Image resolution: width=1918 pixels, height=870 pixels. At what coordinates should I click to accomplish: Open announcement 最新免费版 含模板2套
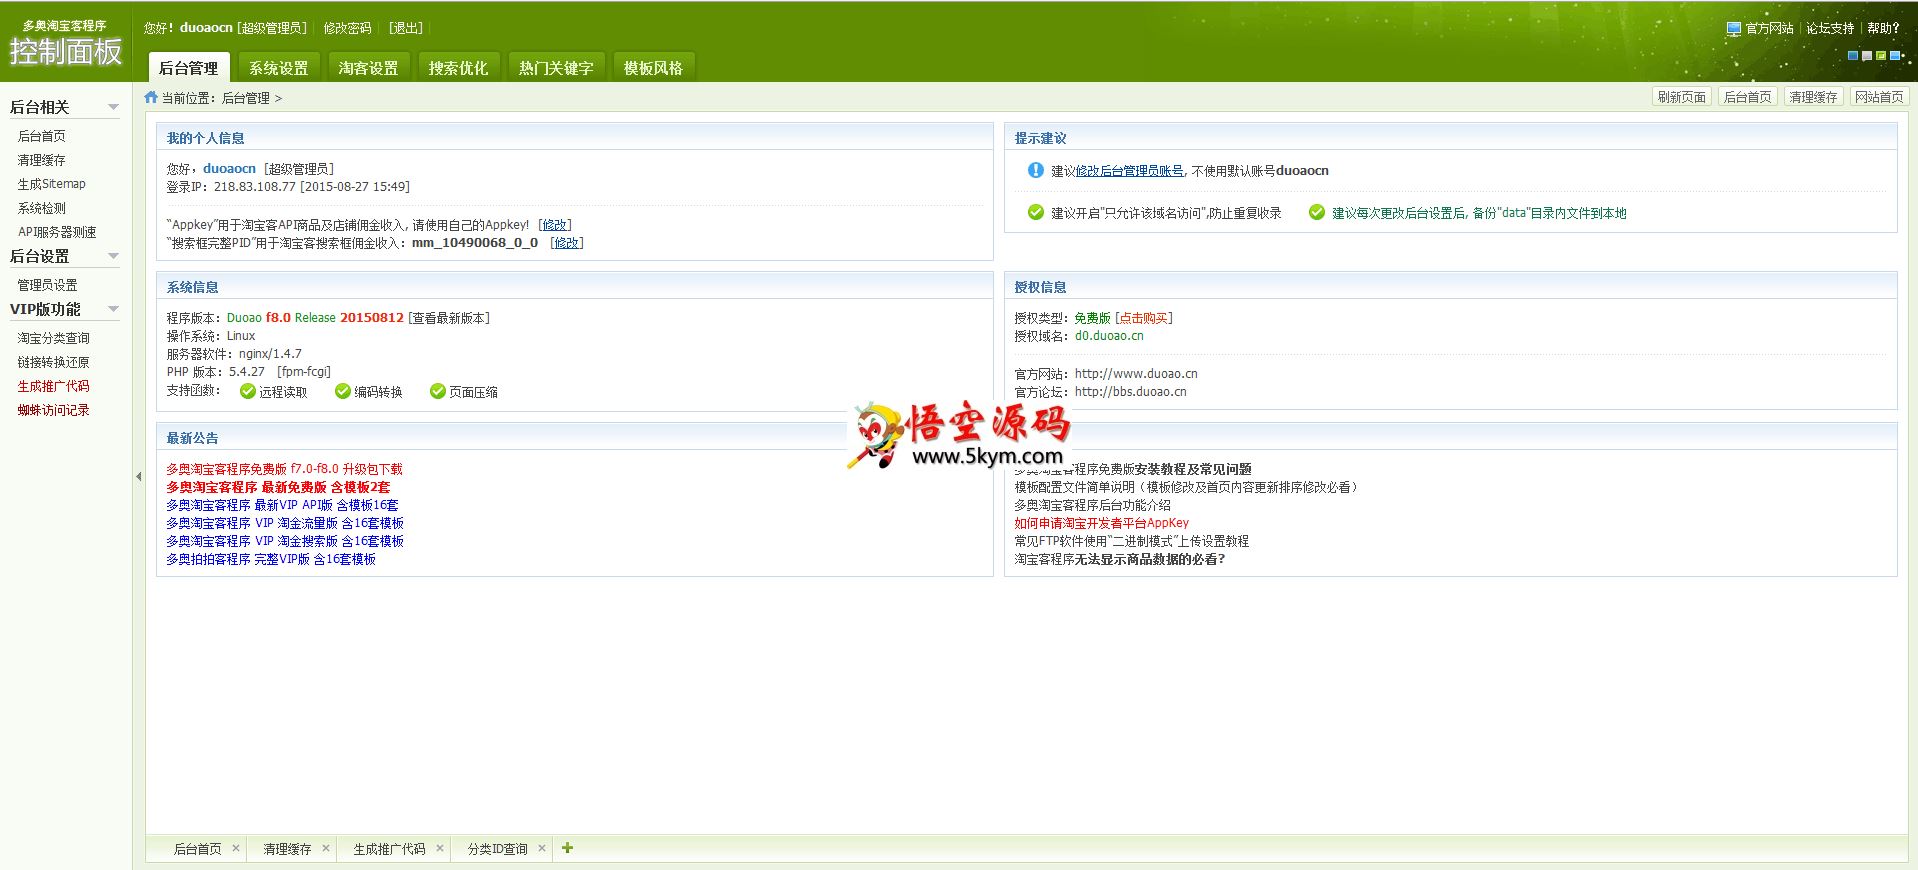click(x=278, y=487)
